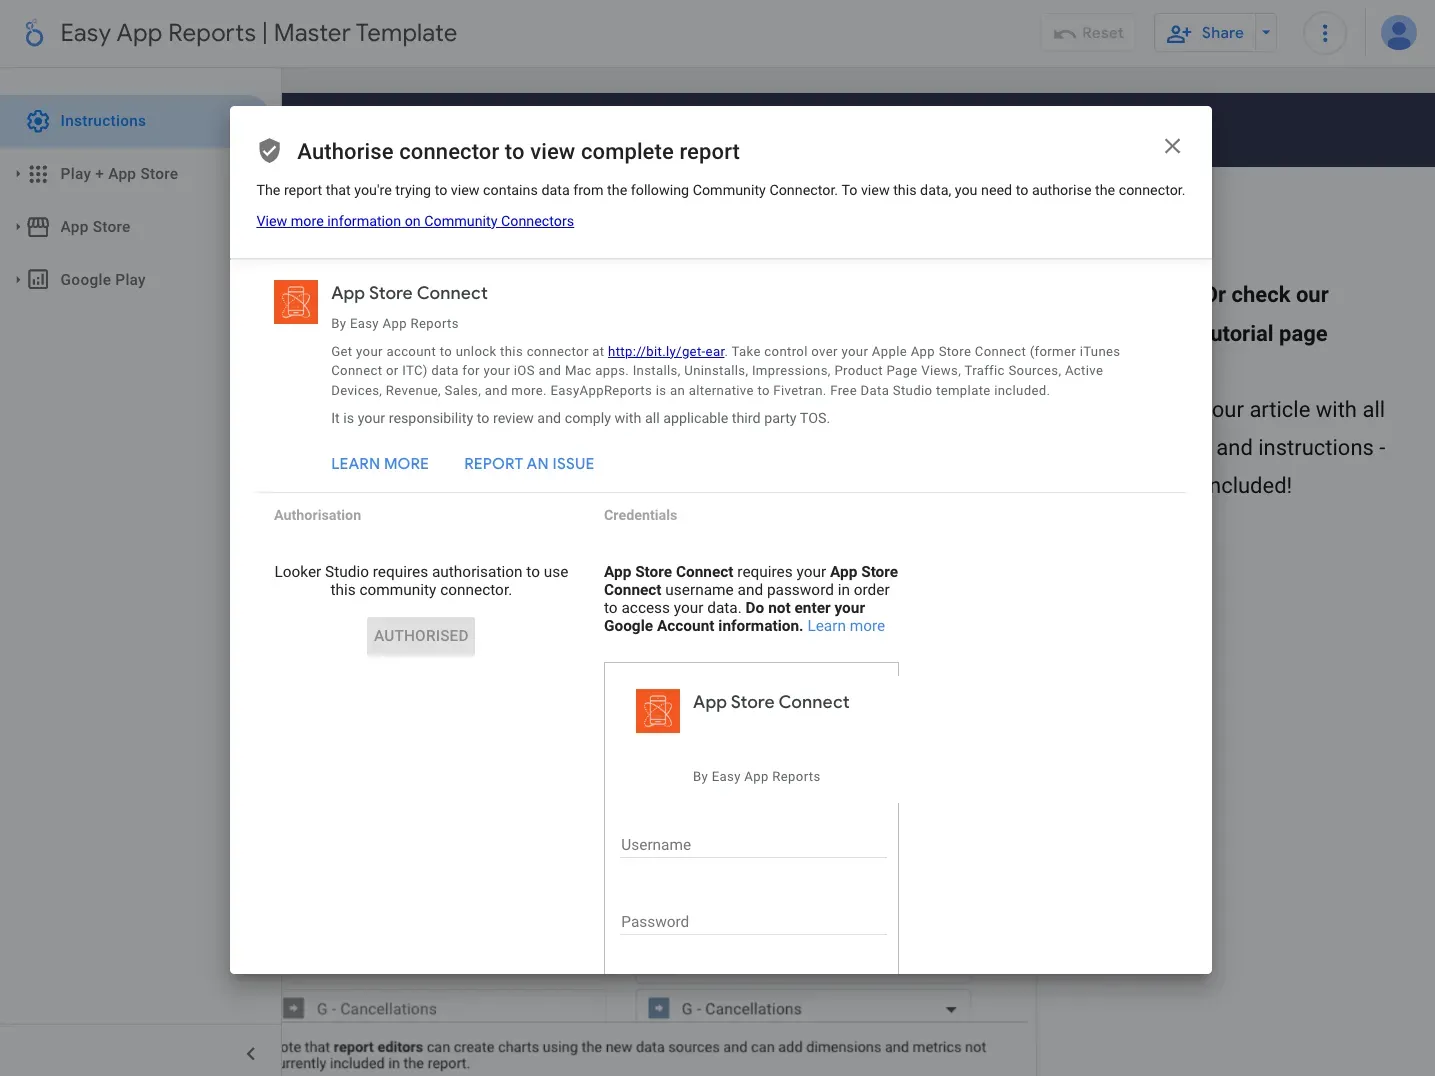Click the App Store Connect connector title
Viewport: 1435px width, 1076px height.
tap(410, 293)
